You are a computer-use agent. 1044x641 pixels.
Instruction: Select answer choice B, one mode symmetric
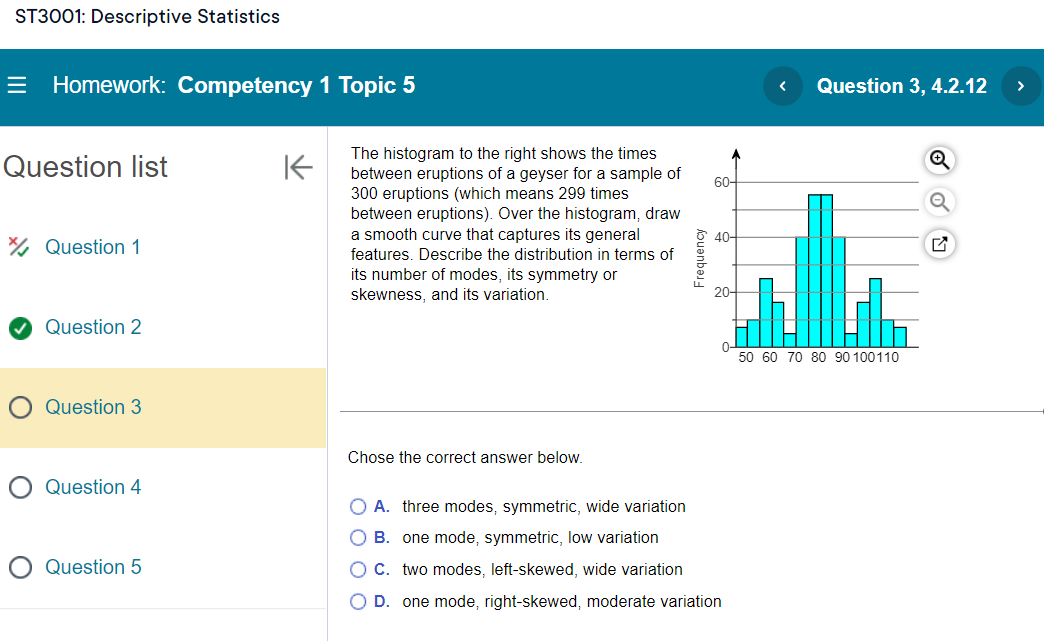(x=358, y=538)
